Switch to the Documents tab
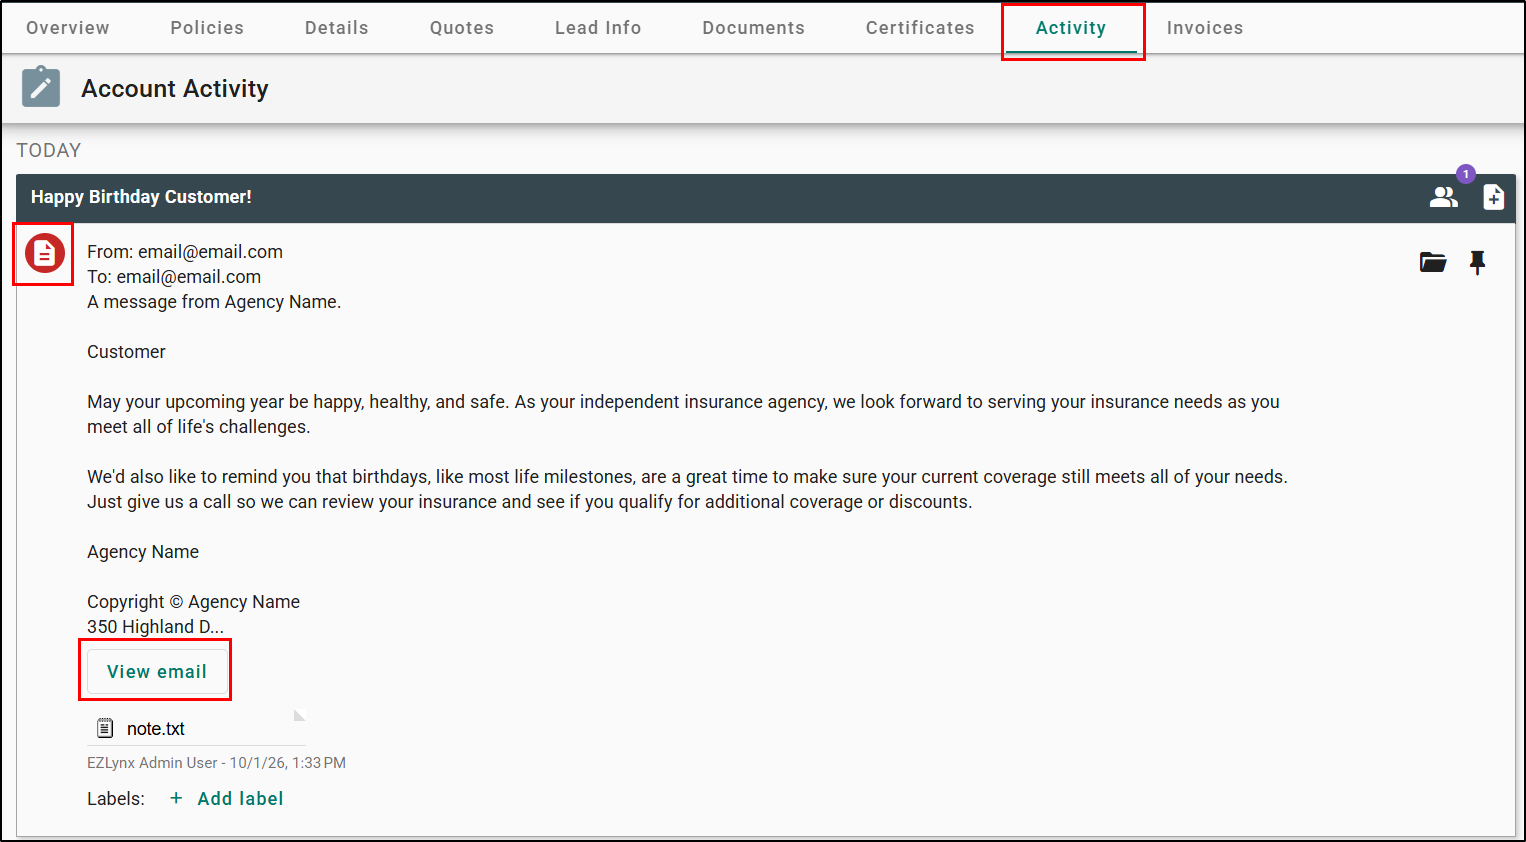 click(754, 28)
